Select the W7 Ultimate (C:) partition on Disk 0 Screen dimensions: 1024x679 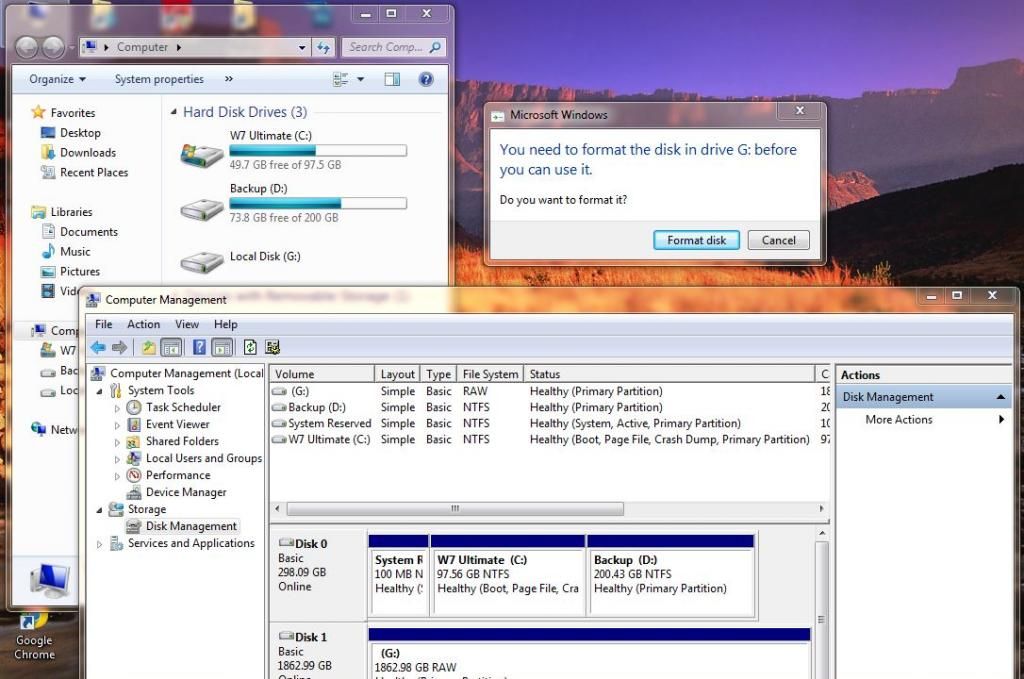pos(507,575)
